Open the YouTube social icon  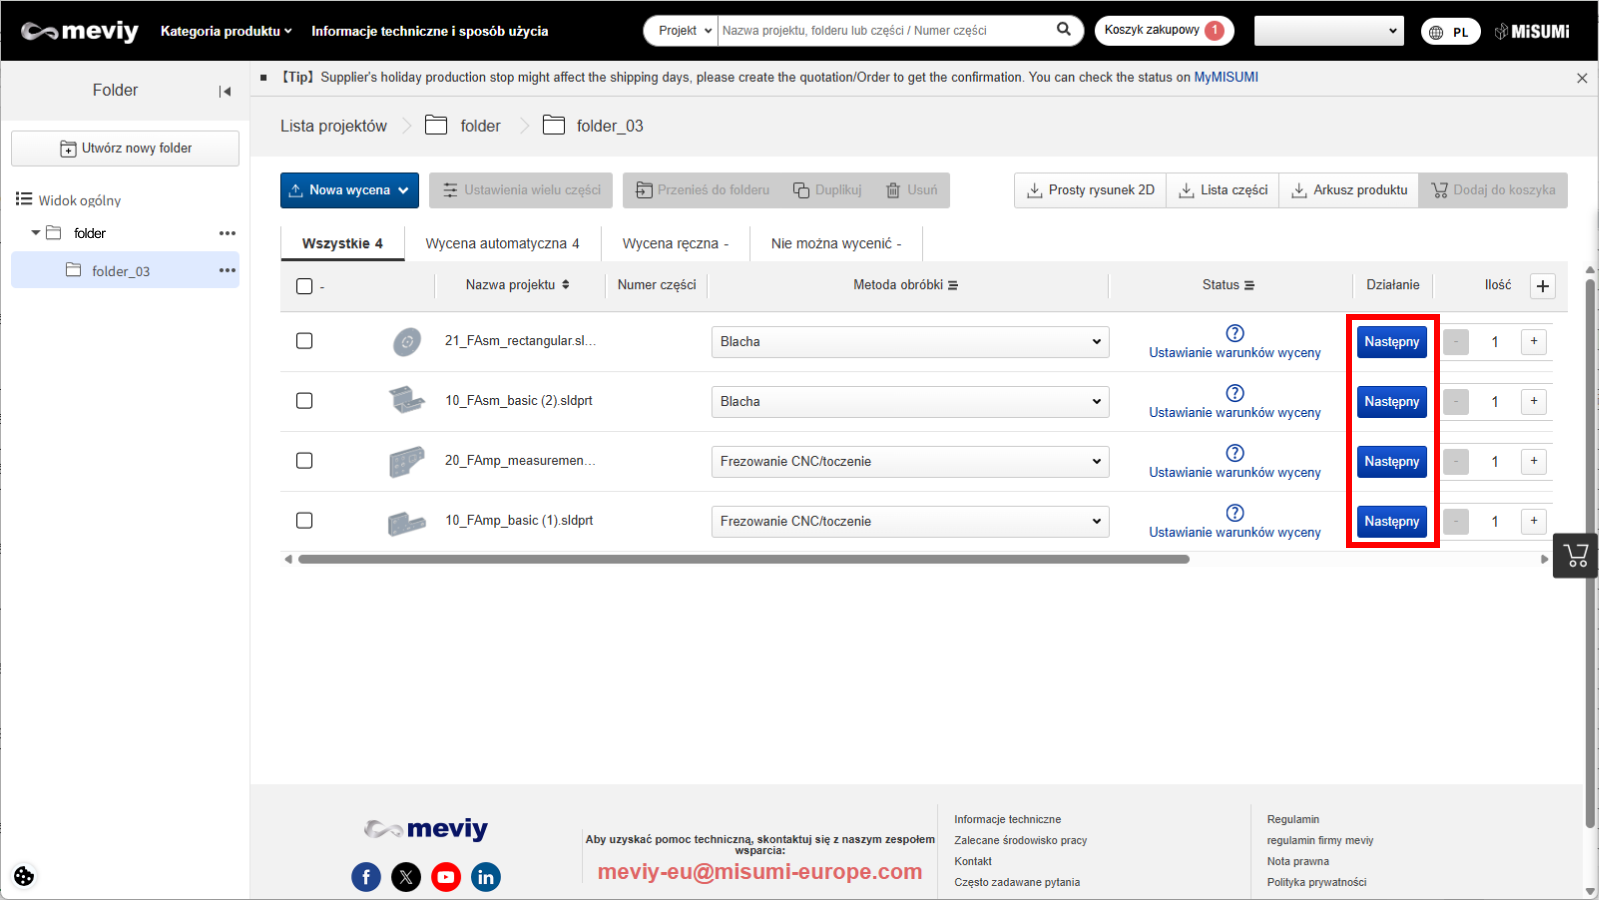pyautogui.click(x=446, y=877)
